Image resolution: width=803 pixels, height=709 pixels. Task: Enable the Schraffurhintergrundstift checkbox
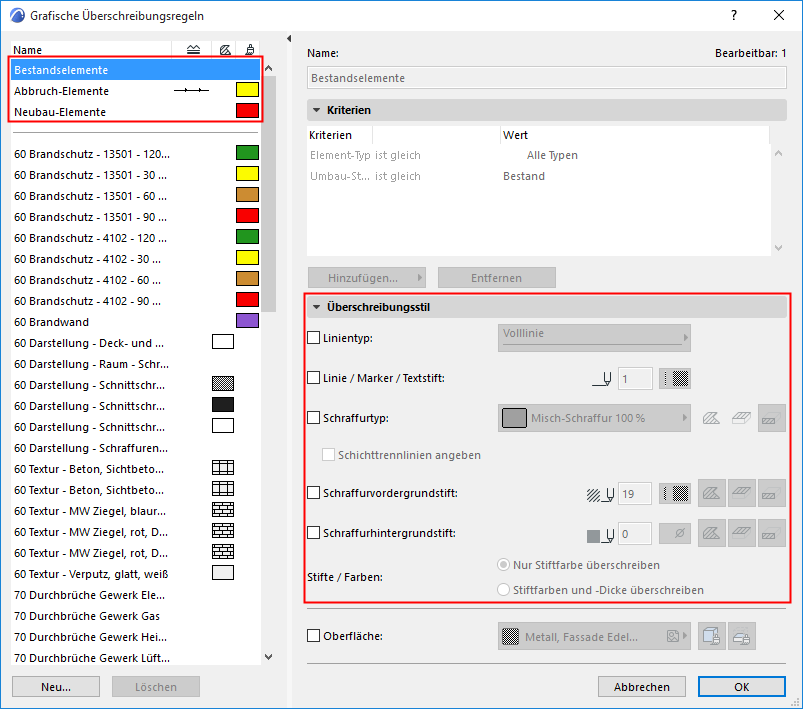click(313, 533)
